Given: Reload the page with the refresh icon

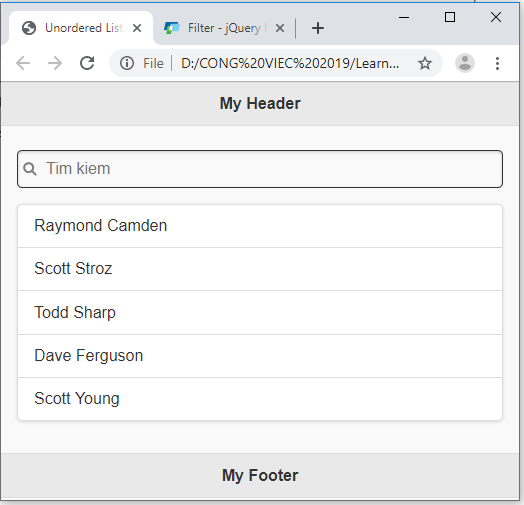Looking at the screenshot, I should point(87,63).
